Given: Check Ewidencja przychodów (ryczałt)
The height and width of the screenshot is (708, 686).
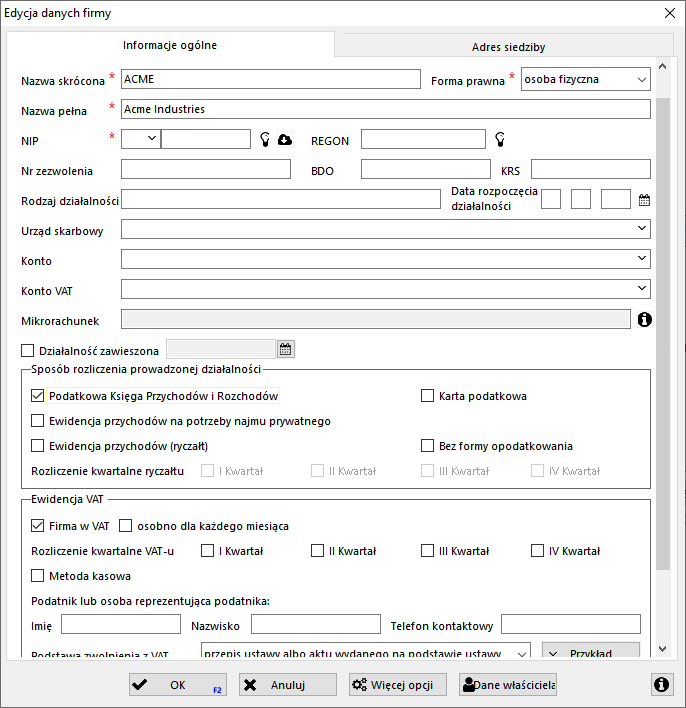Looking at the screenshot, I should point(37,446).
